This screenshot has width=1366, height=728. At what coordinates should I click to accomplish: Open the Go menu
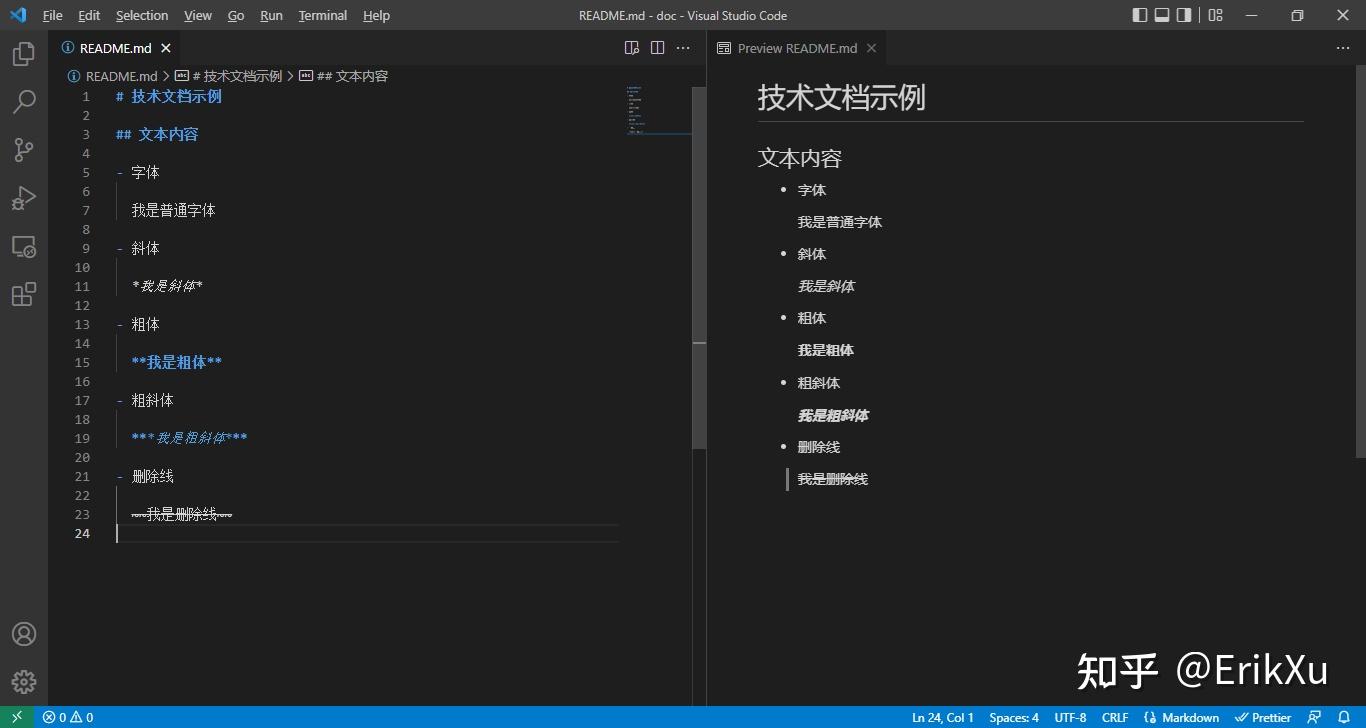[236, 15]
